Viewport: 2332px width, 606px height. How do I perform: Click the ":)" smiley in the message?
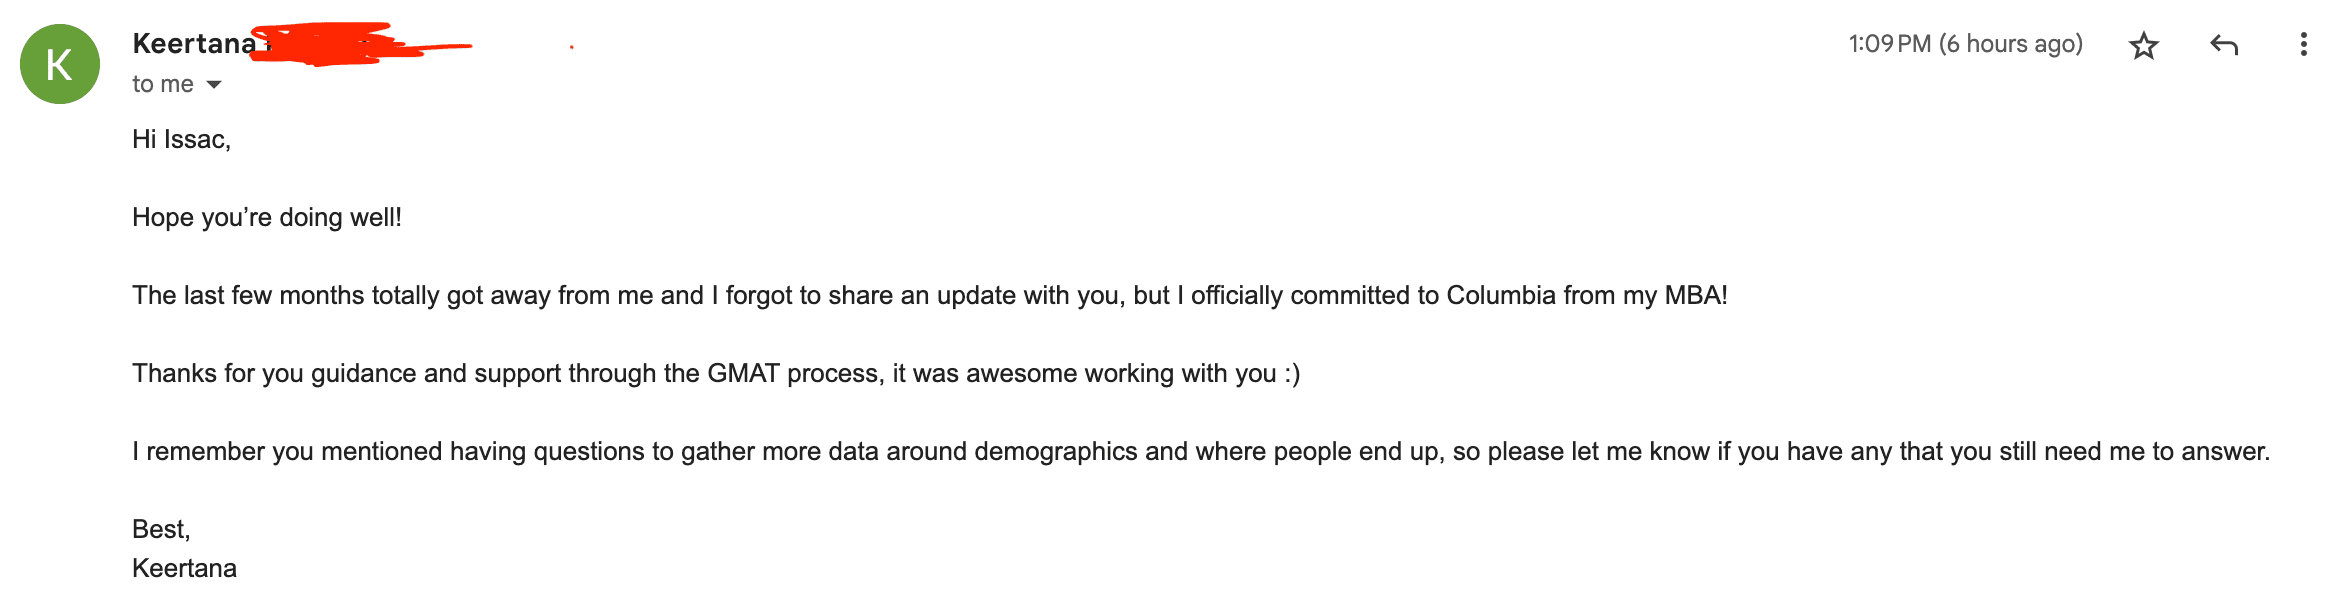(1292, 373)
